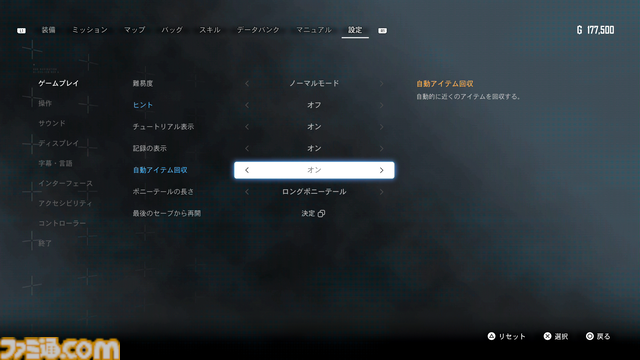Click the window icon beside 決定

(x=322, y=213)
